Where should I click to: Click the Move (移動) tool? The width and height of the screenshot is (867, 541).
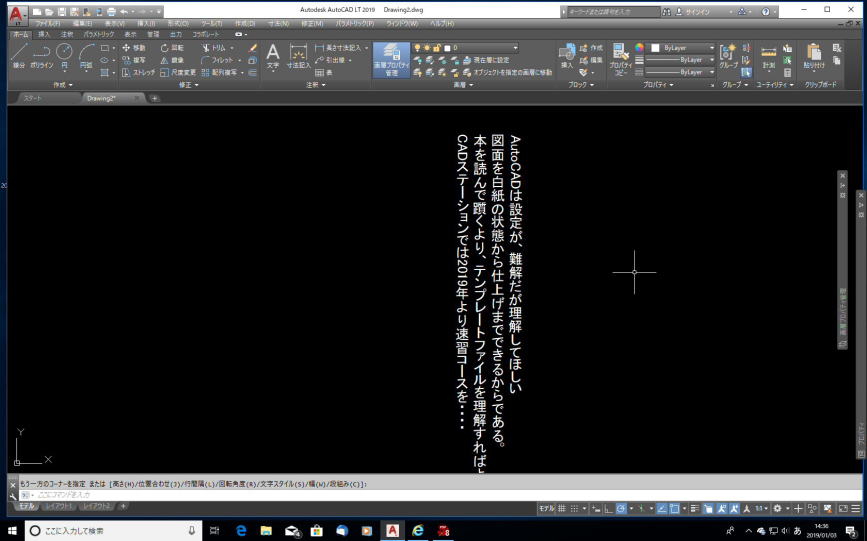pos(134,48)
